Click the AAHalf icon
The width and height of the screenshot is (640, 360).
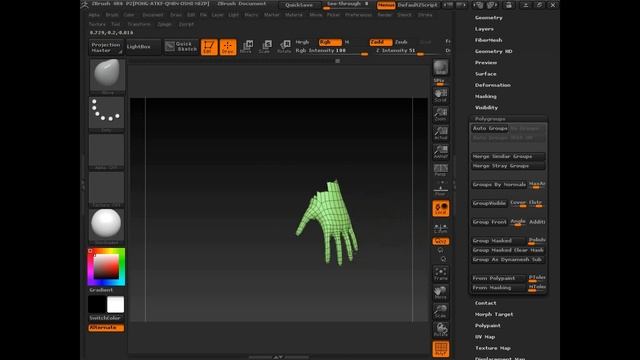(x=440, y=151)
